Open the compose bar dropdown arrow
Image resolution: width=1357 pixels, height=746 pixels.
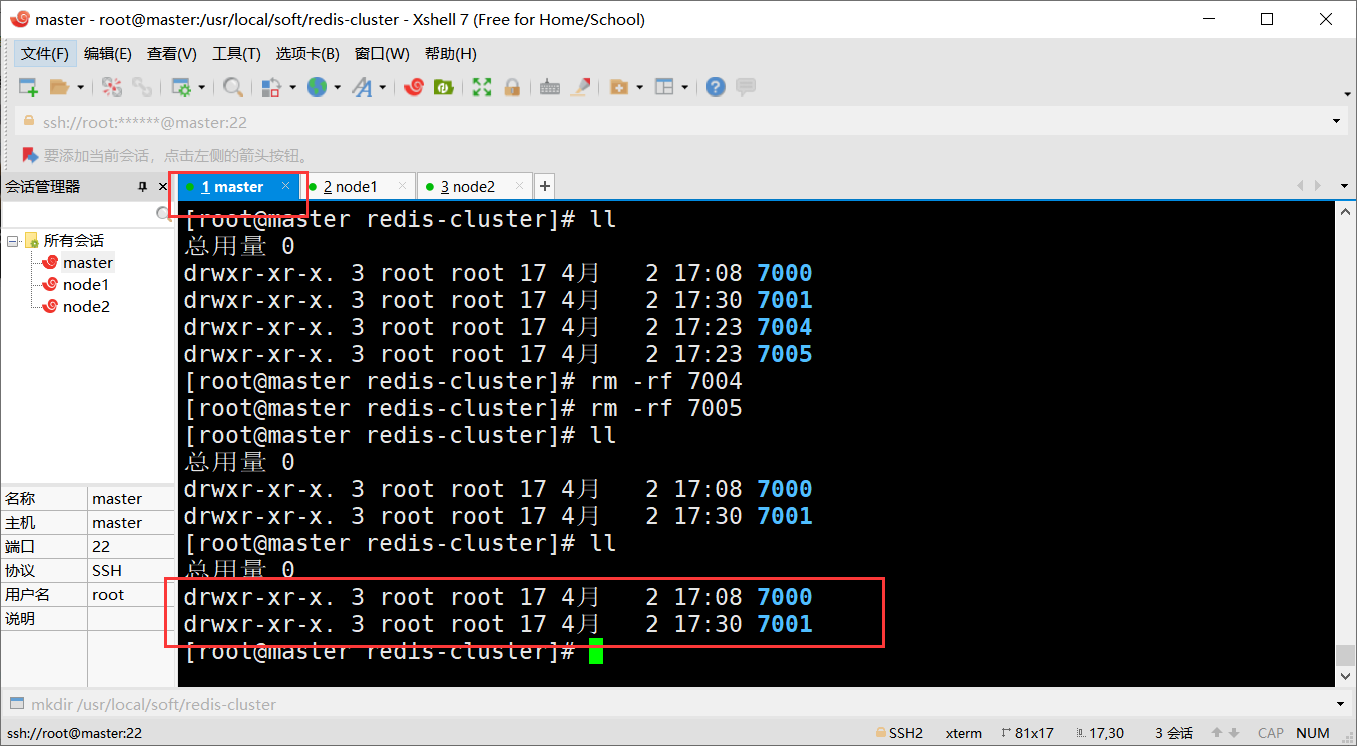click(1343, 704)
